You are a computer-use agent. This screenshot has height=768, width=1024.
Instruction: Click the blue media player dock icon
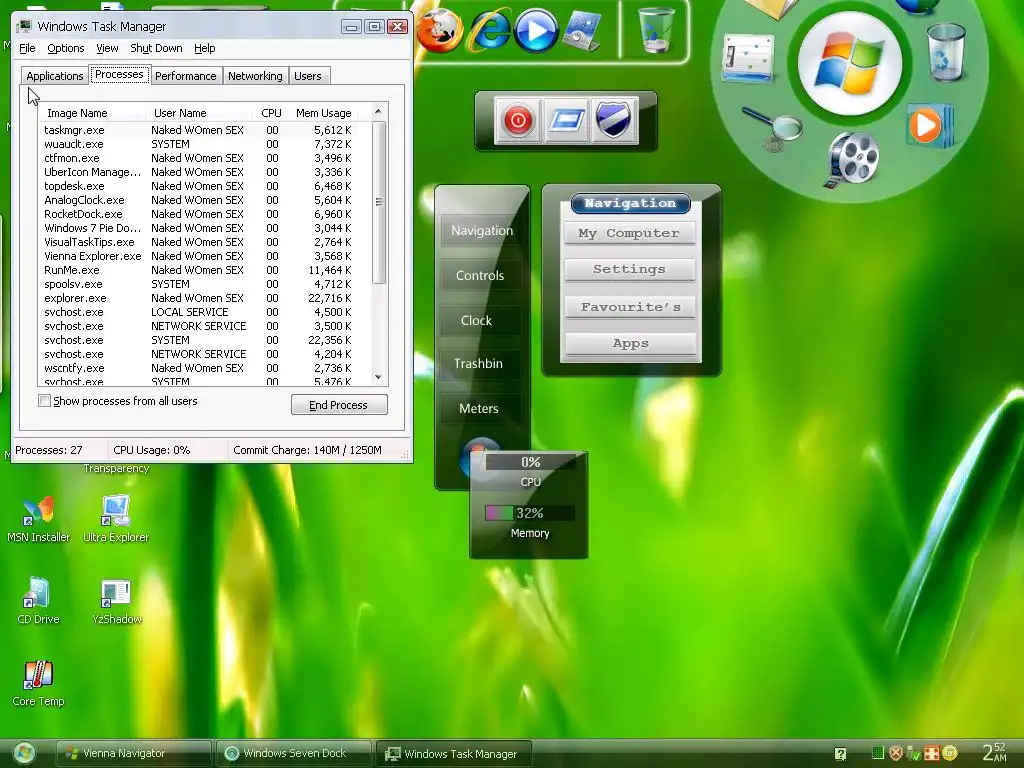[536, 30]
